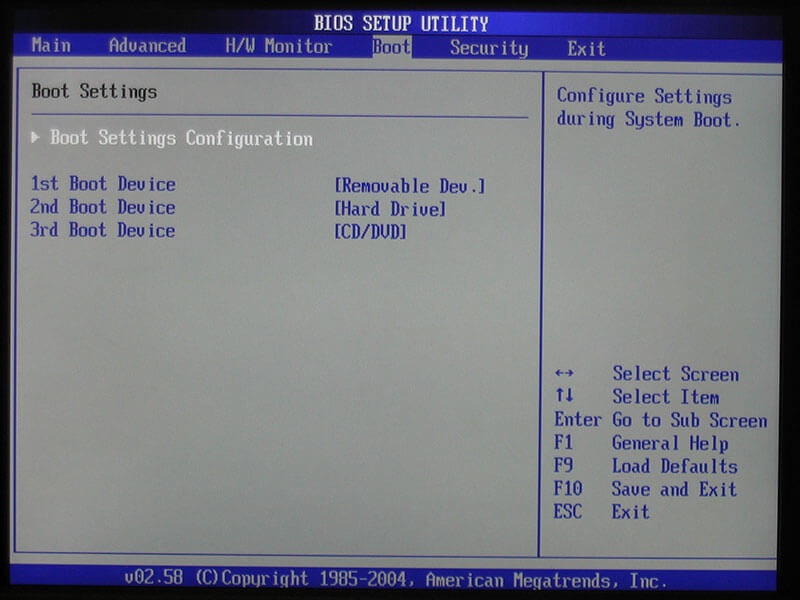Click the F1 General Help entry
The image size is (800, 600).
[641, 443]
